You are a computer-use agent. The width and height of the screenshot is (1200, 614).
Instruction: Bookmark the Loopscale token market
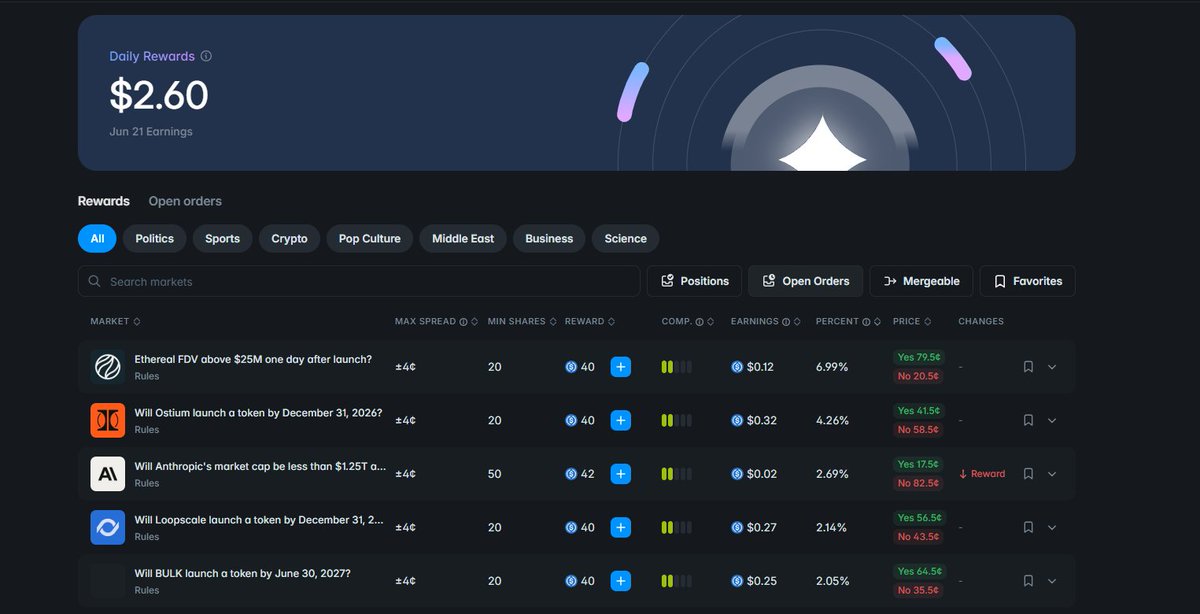pyautogui.click(x=1028, y=528)
